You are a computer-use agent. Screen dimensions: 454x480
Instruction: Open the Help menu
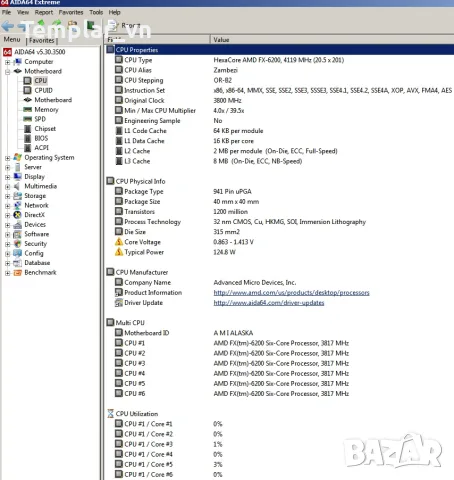pyautogui.click(x=114, y=12)
